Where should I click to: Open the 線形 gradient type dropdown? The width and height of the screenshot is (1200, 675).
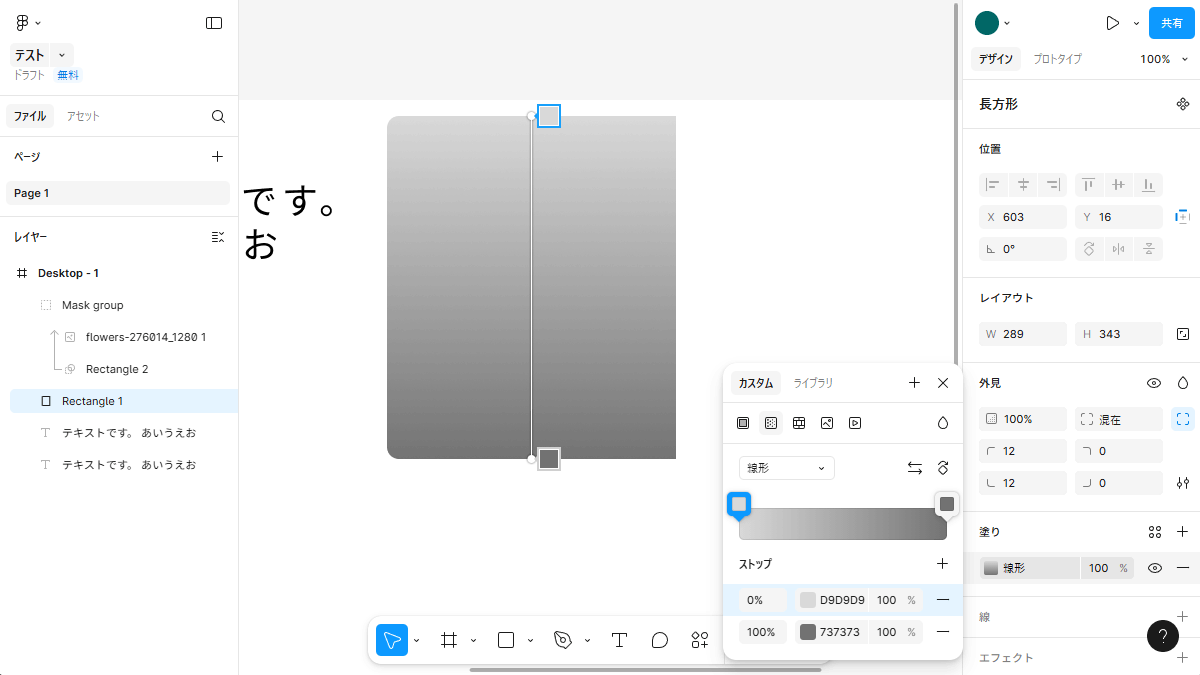(786, 468)
